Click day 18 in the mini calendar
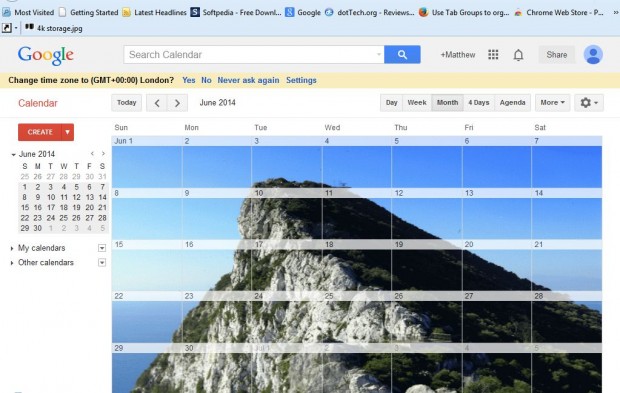620x393 pixels. coord(64,208)
